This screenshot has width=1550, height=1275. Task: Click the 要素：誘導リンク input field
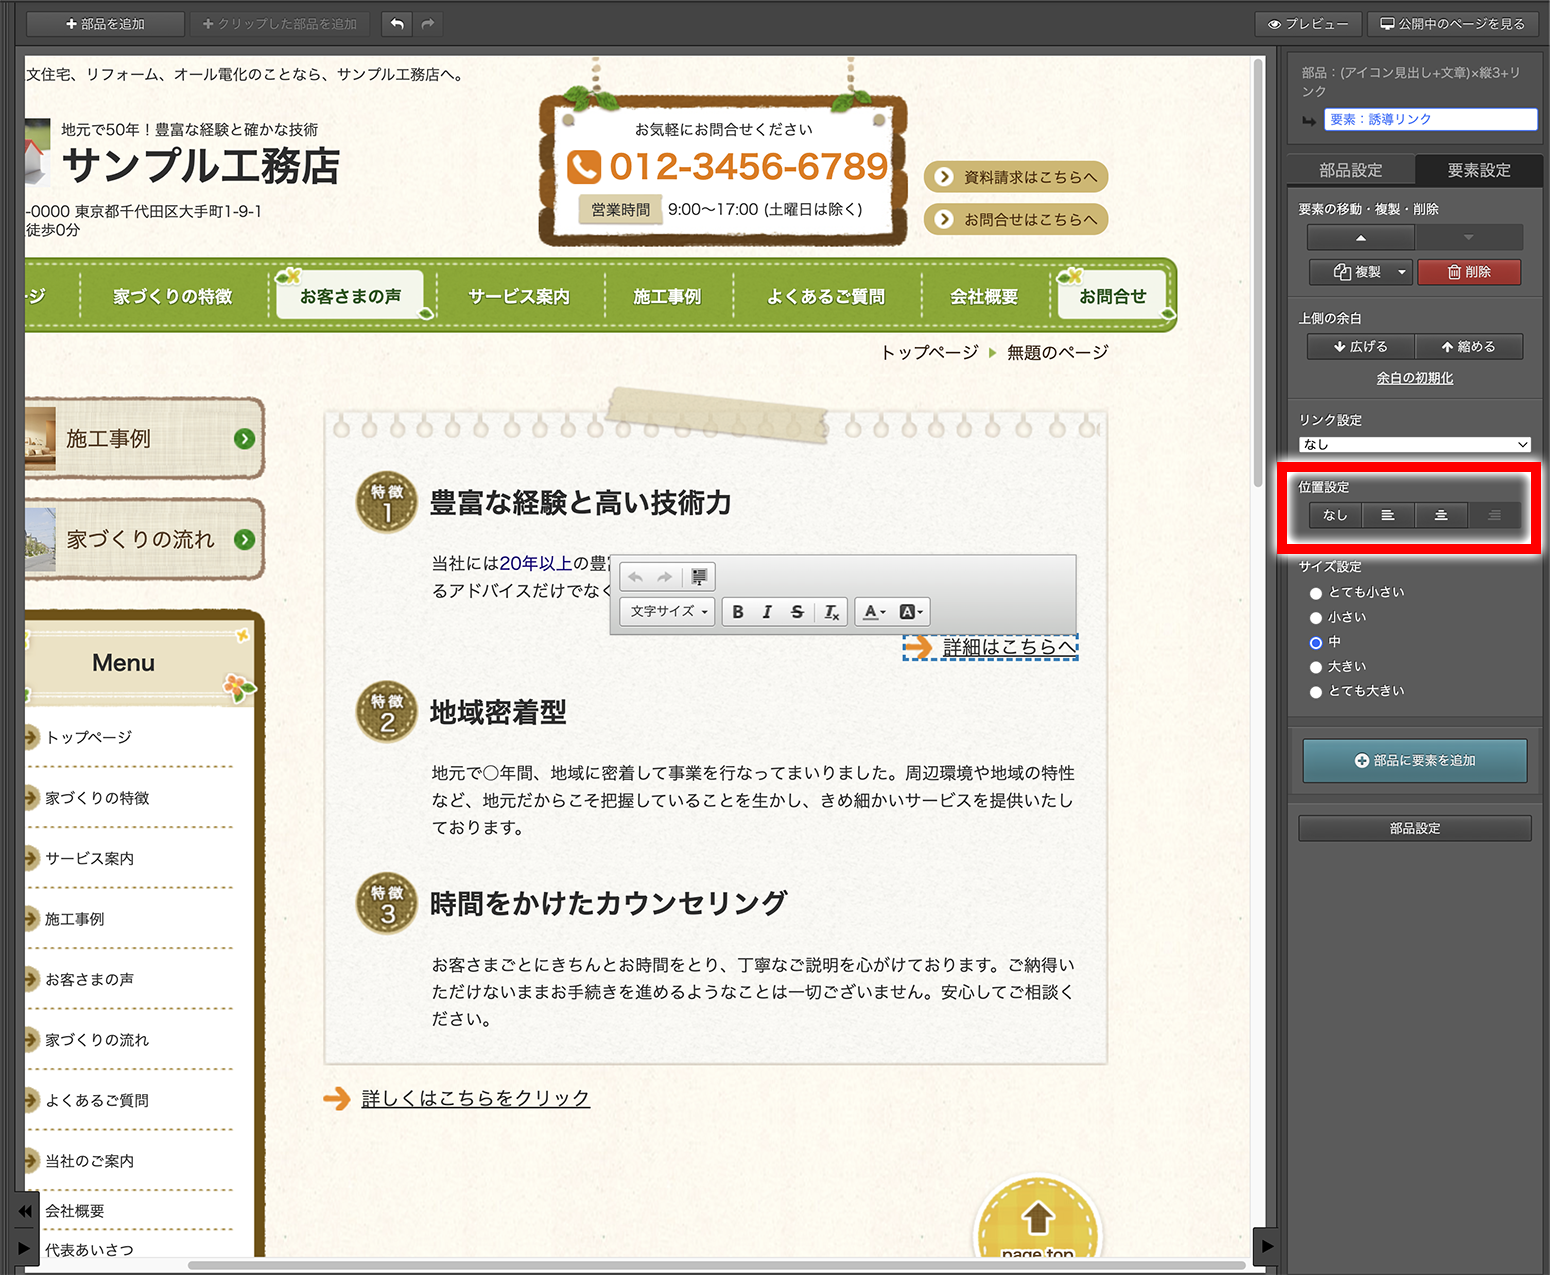[1430, 120]
